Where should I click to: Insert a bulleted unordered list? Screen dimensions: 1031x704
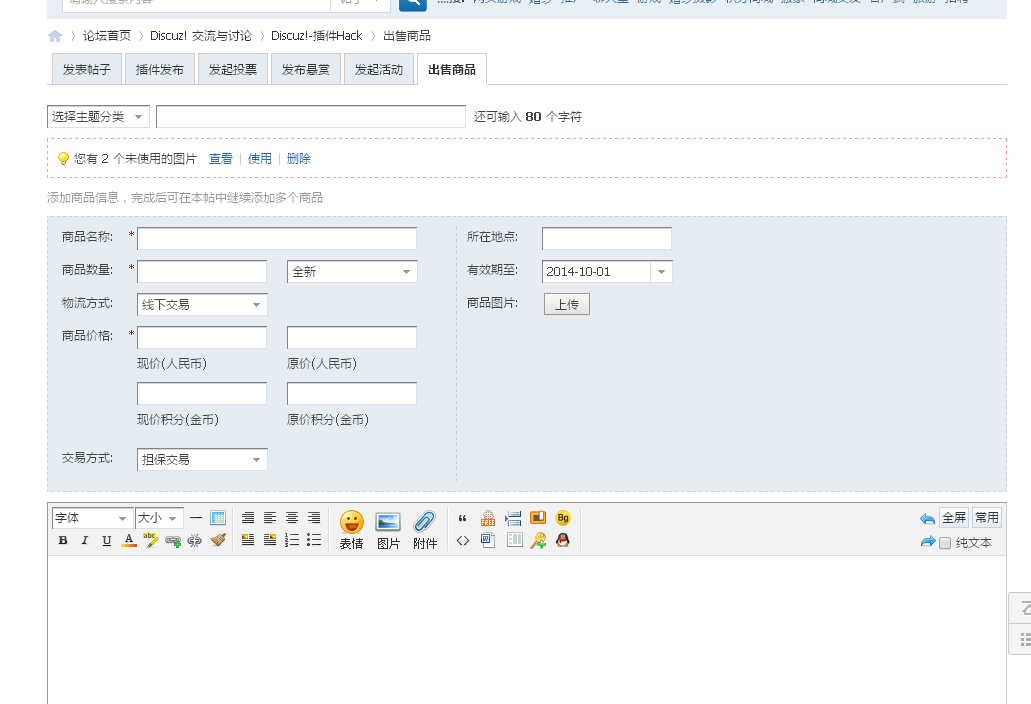click(314, 540)
